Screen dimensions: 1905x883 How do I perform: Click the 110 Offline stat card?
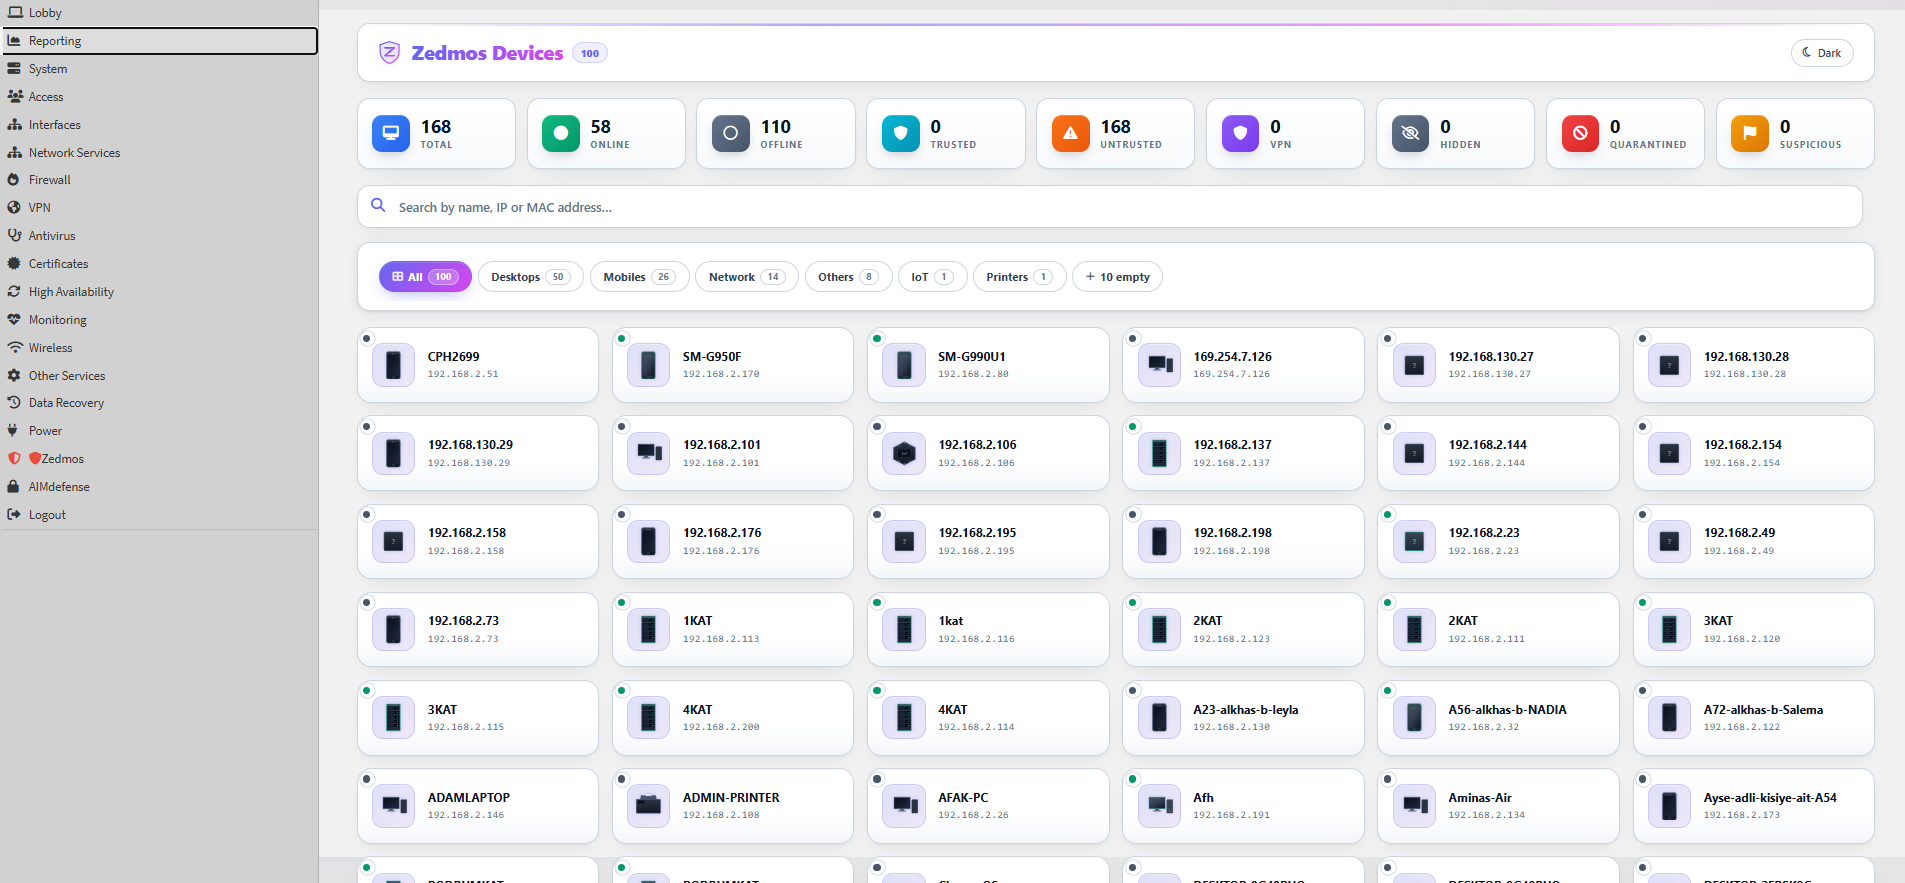click(776, 133)
